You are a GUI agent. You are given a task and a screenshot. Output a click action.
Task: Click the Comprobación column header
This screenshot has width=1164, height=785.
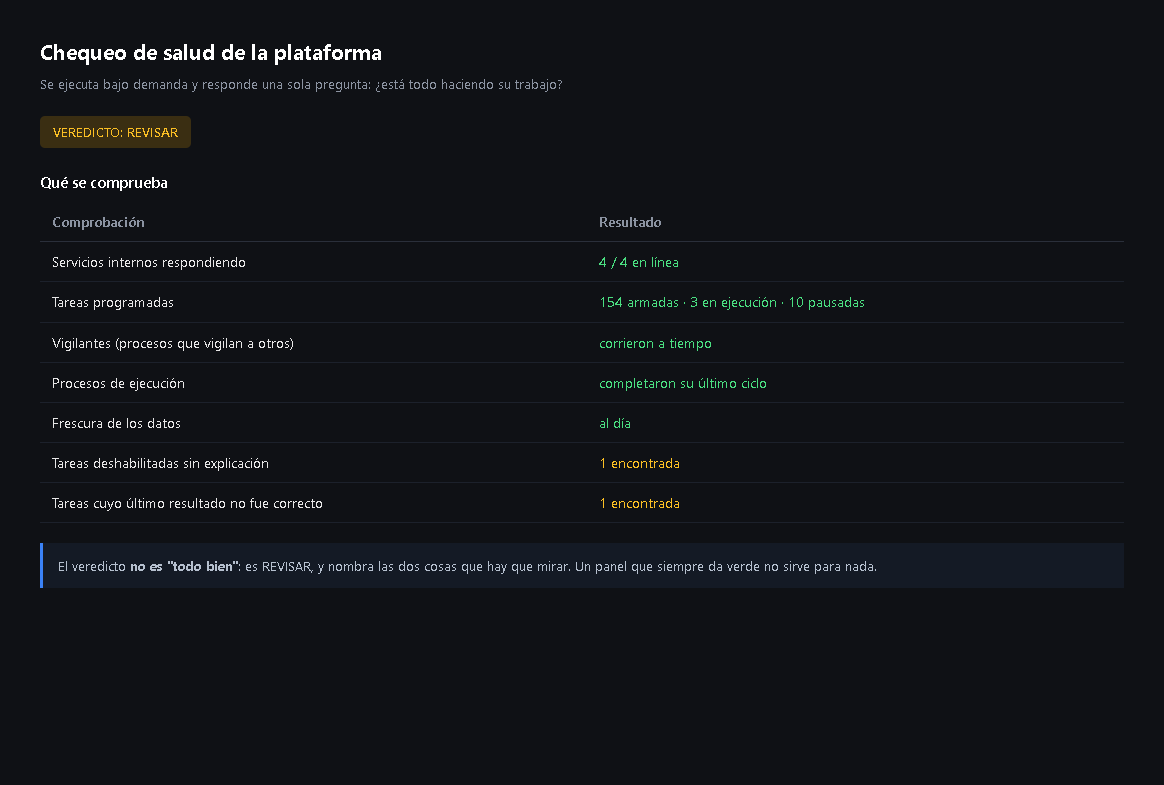click(98, 222)
